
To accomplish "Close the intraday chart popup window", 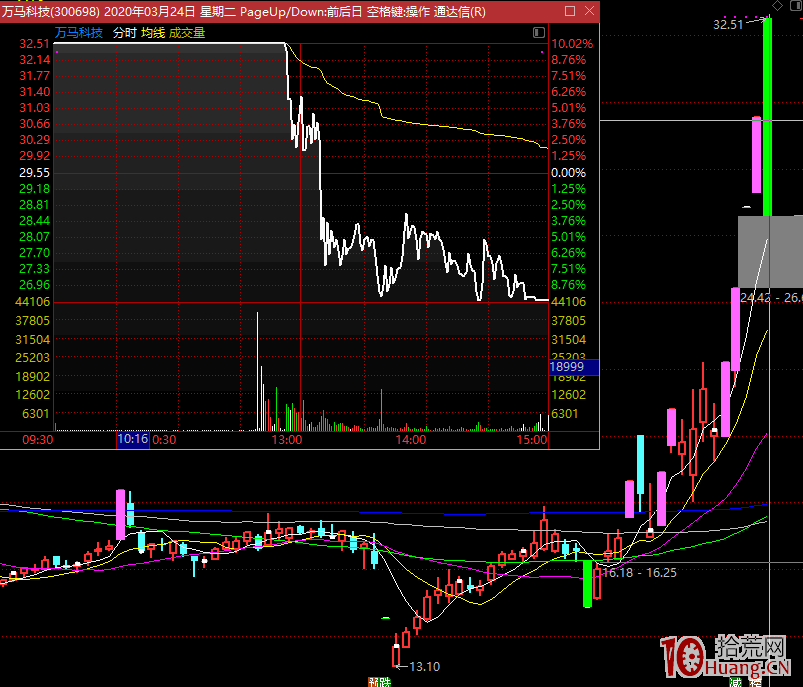I will (588, 11).
